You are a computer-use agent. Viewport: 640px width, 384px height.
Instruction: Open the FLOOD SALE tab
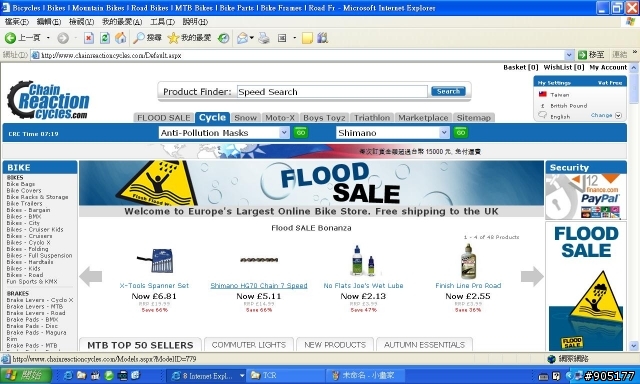click(164, 118)
